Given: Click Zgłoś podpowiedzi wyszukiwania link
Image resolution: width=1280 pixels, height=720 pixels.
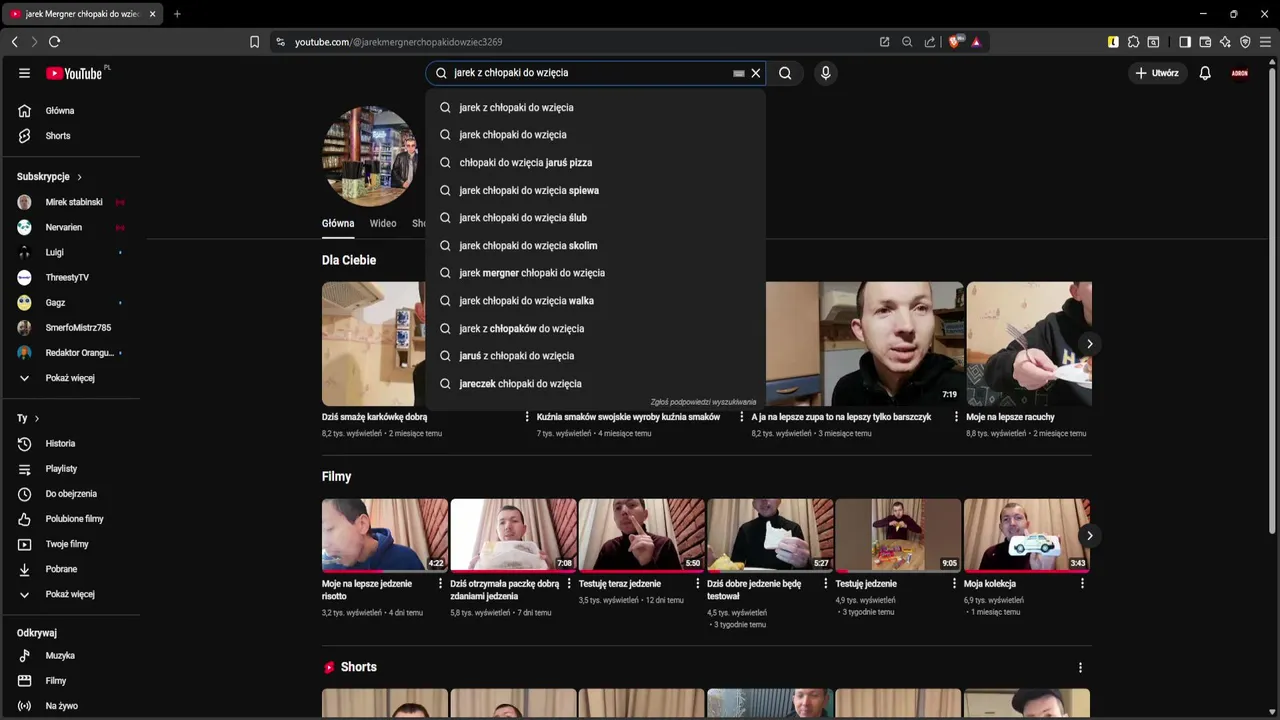Looking at the screenshot, I should 703,402.
